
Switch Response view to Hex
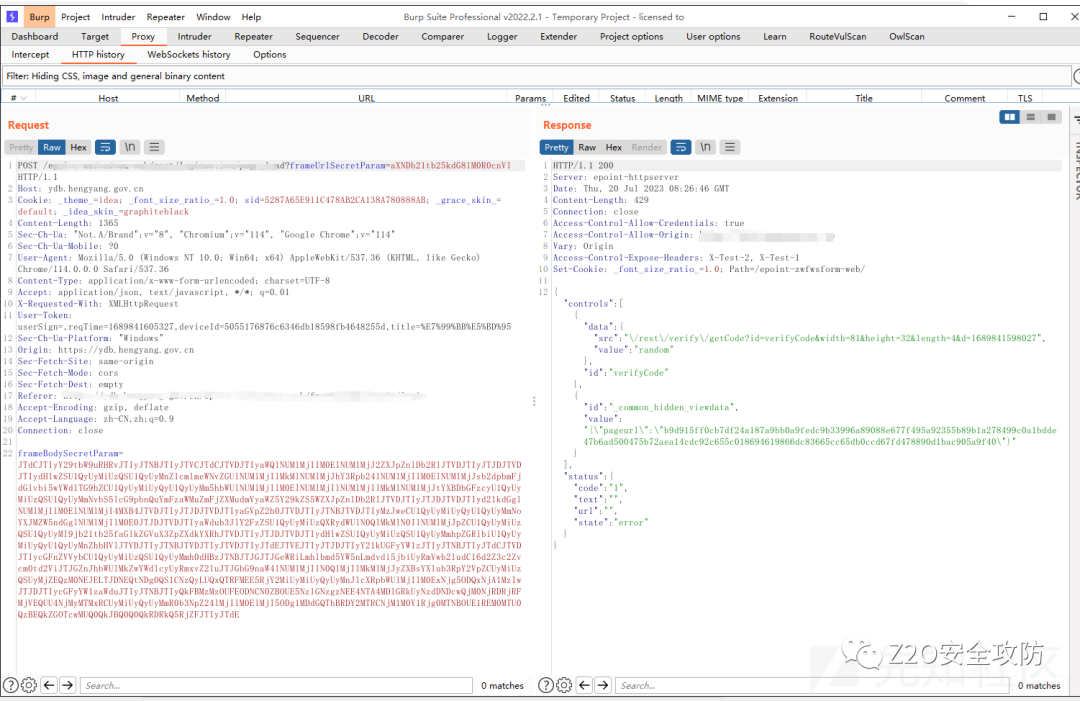coord(614,147)
